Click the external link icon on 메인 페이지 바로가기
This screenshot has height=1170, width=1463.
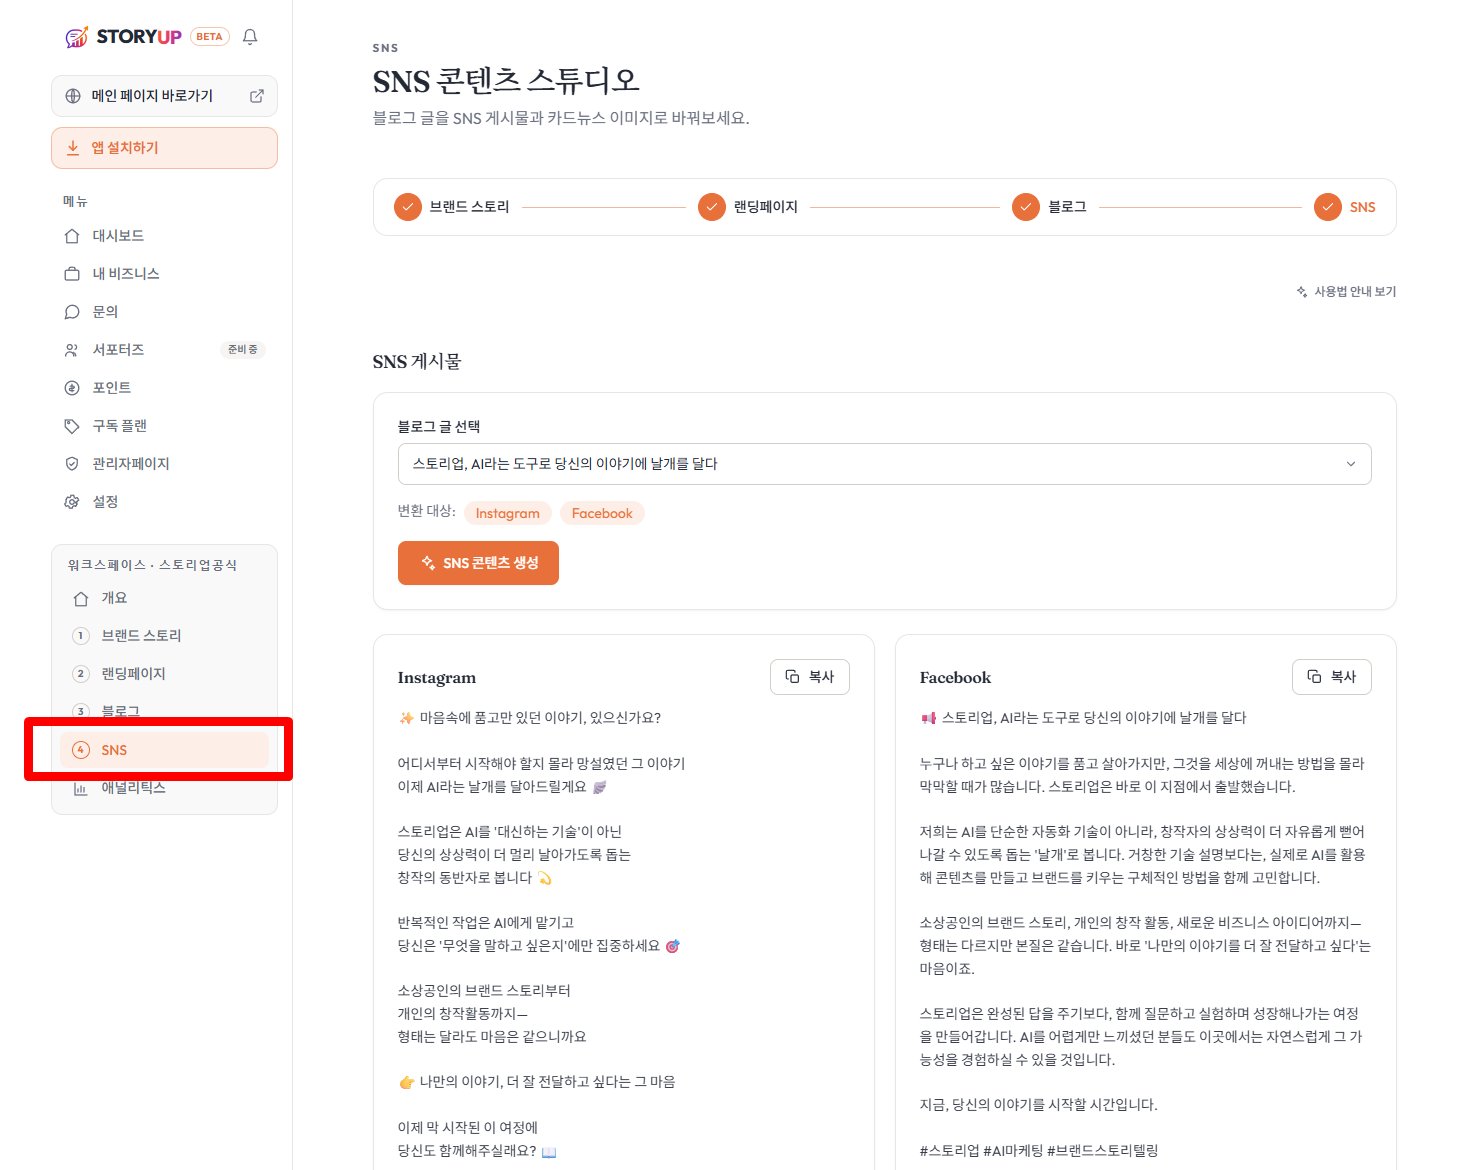point(256,96)
